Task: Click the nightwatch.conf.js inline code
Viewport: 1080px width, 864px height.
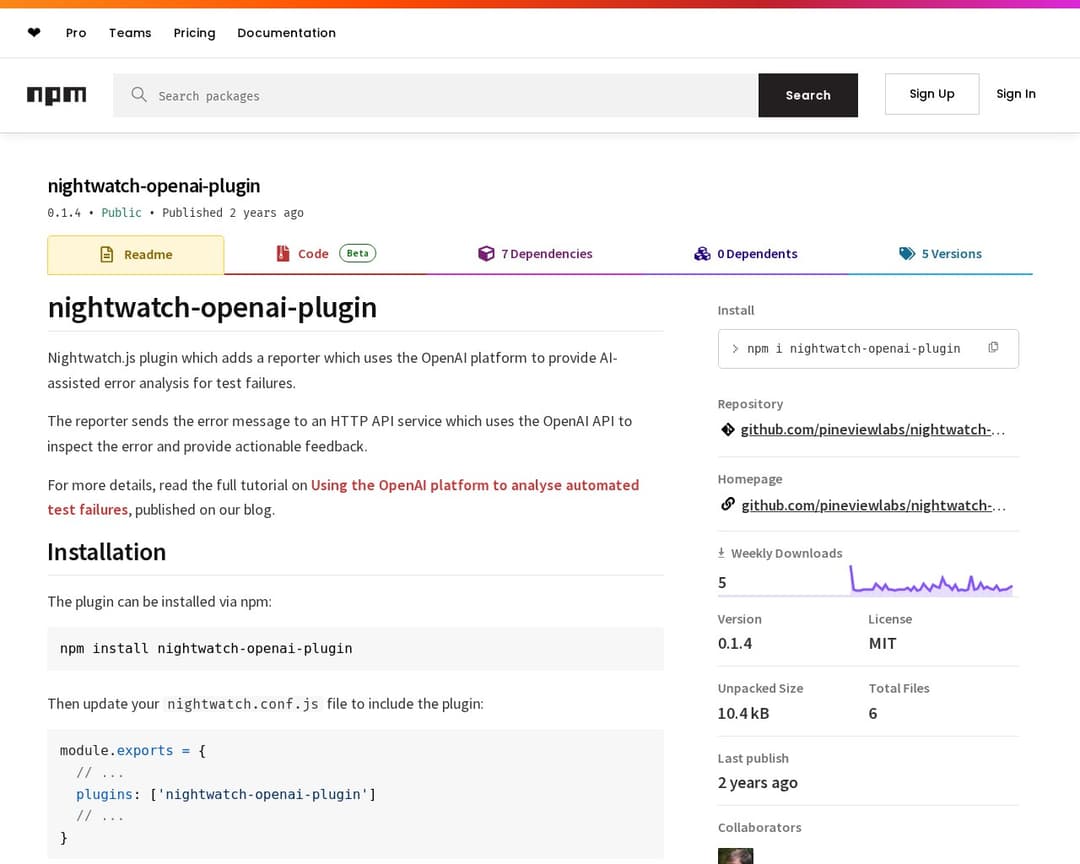Action: pos(242,703)
